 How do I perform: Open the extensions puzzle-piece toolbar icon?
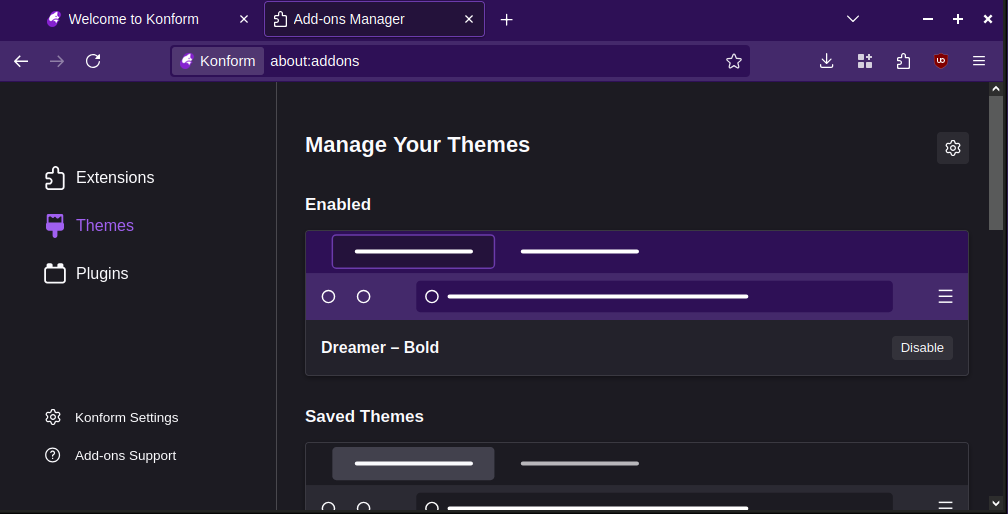903,61
